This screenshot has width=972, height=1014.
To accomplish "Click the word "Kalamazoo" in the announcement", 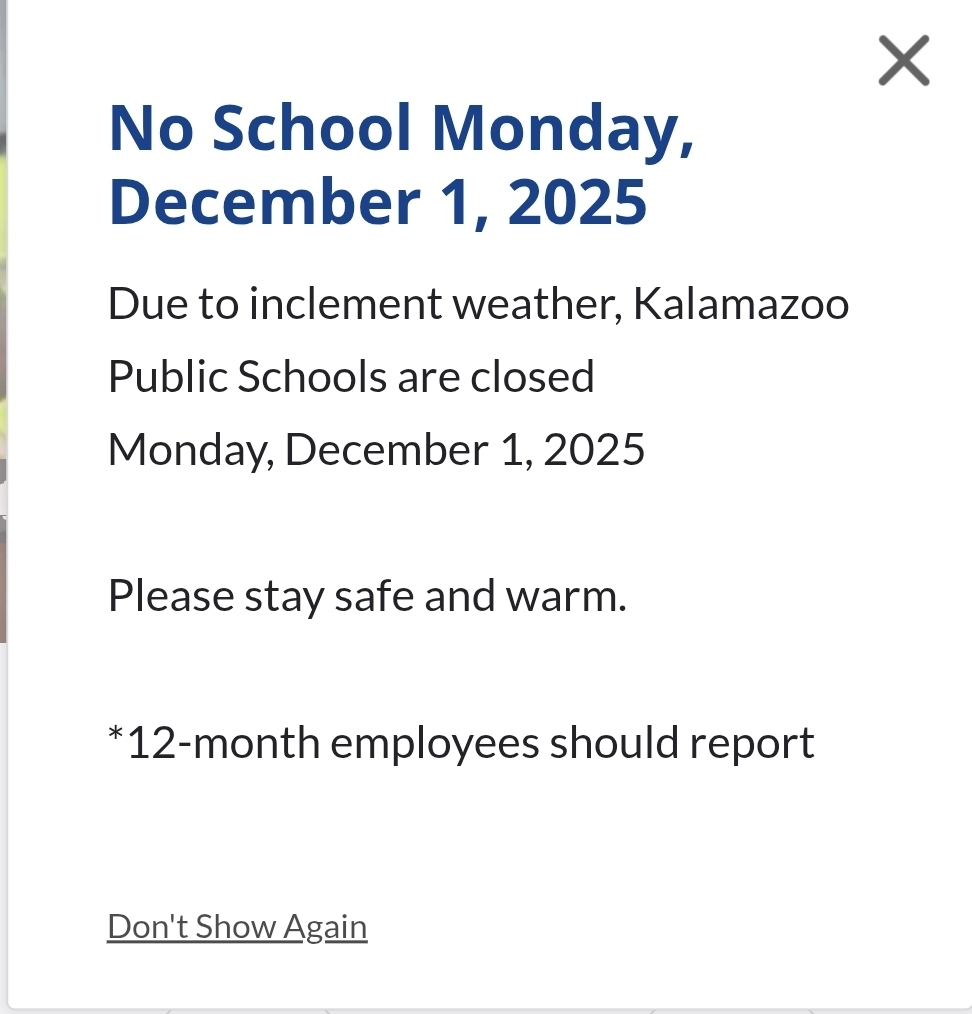I will [741, 304].
